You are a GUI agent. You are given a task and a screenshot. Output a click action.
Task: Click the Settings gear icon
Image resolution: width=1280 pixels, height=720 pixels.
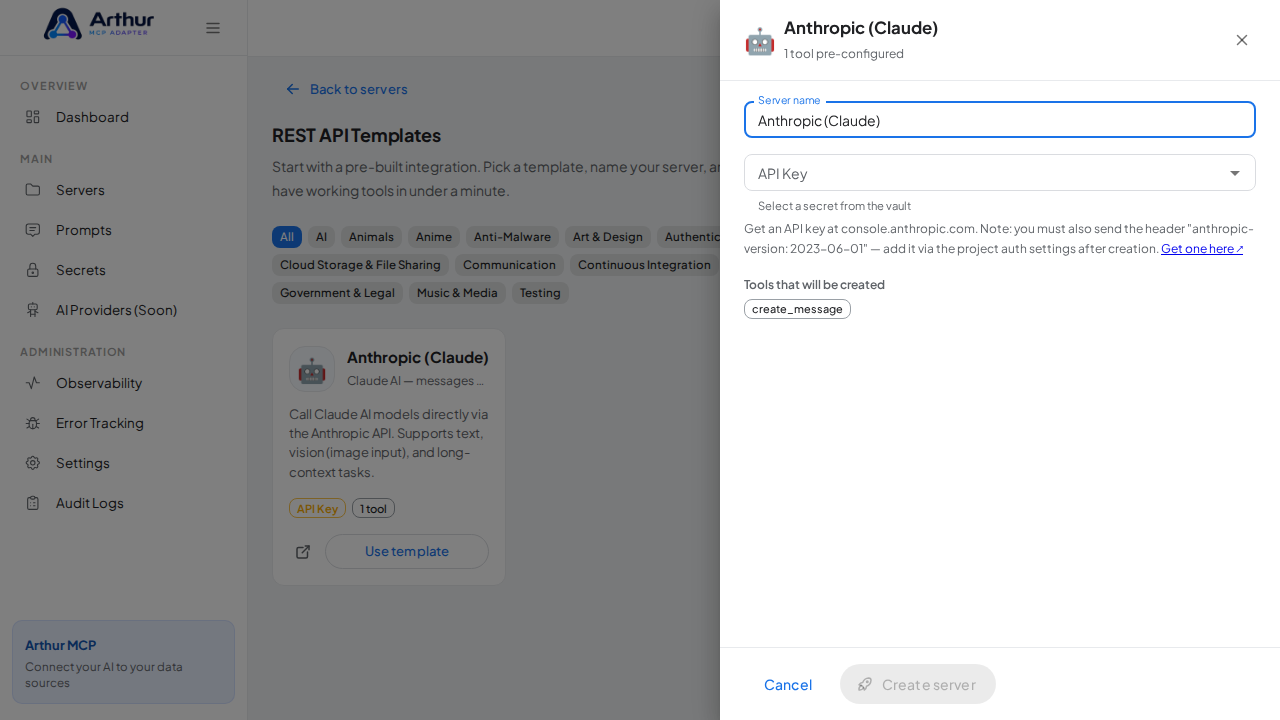[33, 463]
